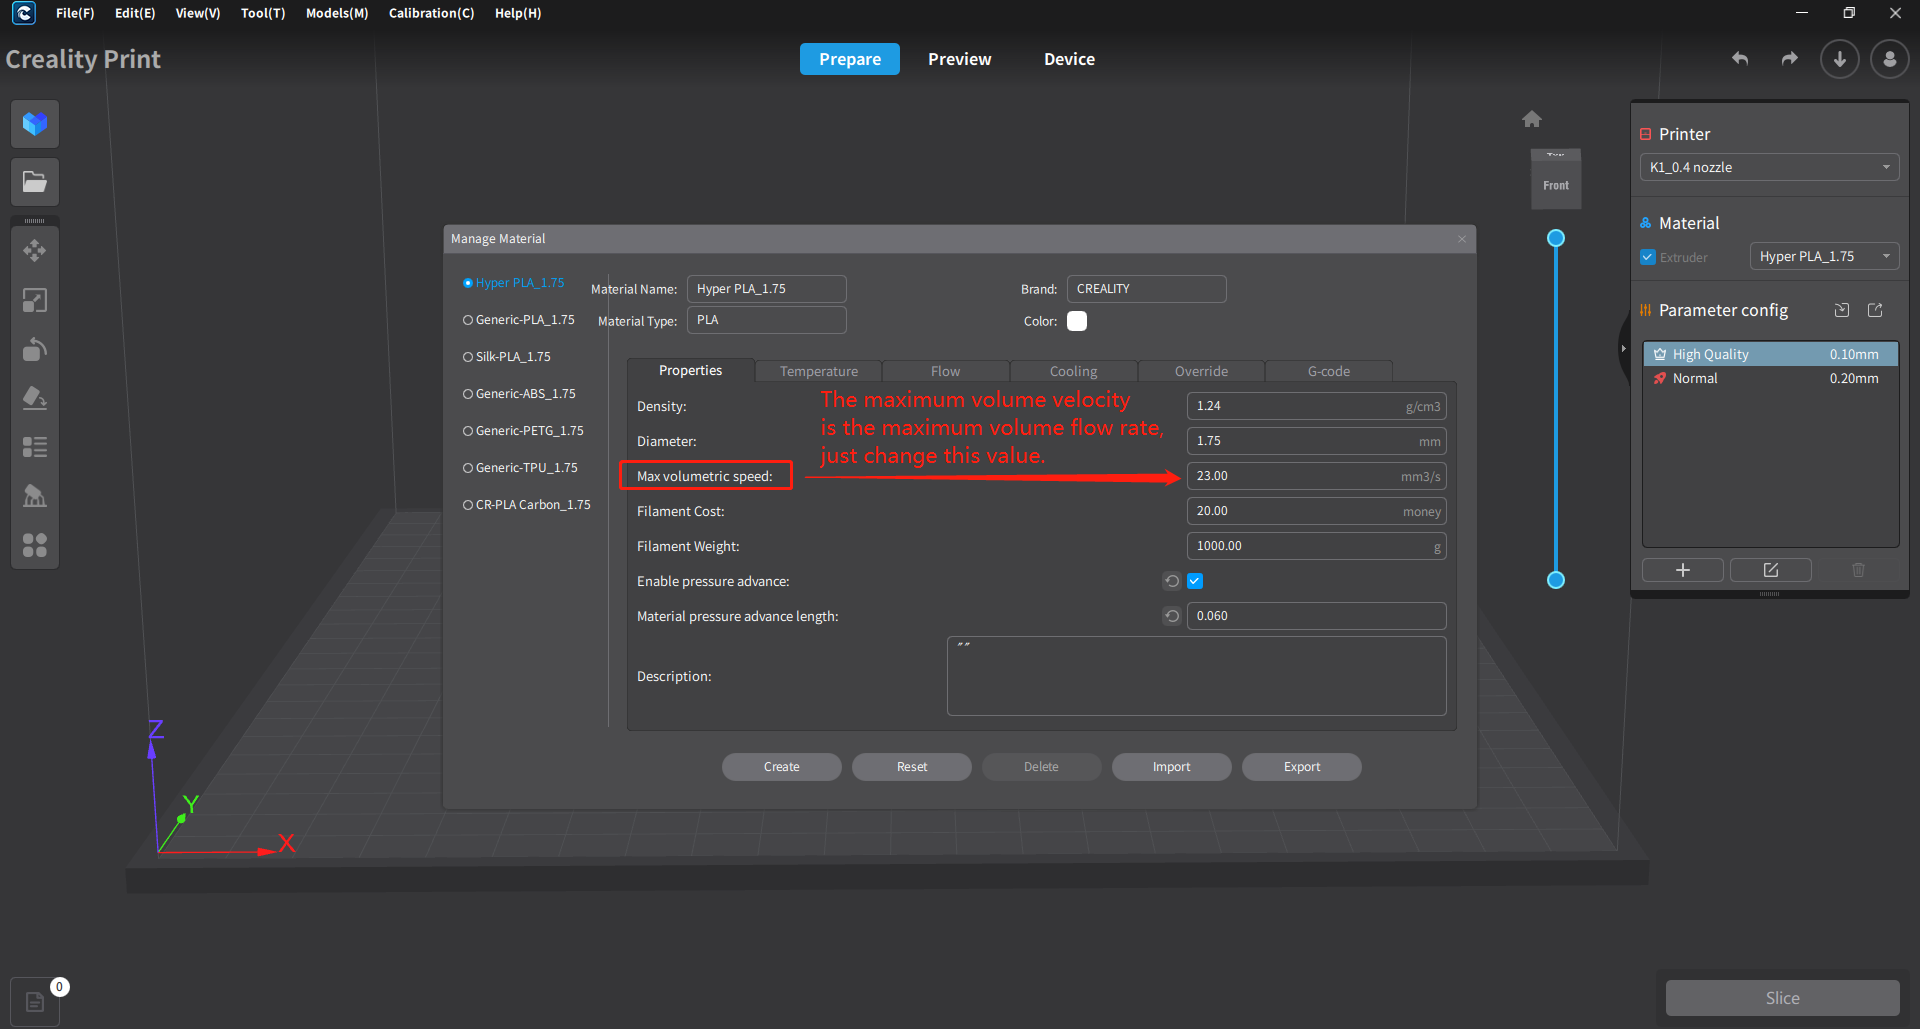Screen dimensions: 1920x1029
Task: Select the support tool icon
Action: (x=35, y=496)
